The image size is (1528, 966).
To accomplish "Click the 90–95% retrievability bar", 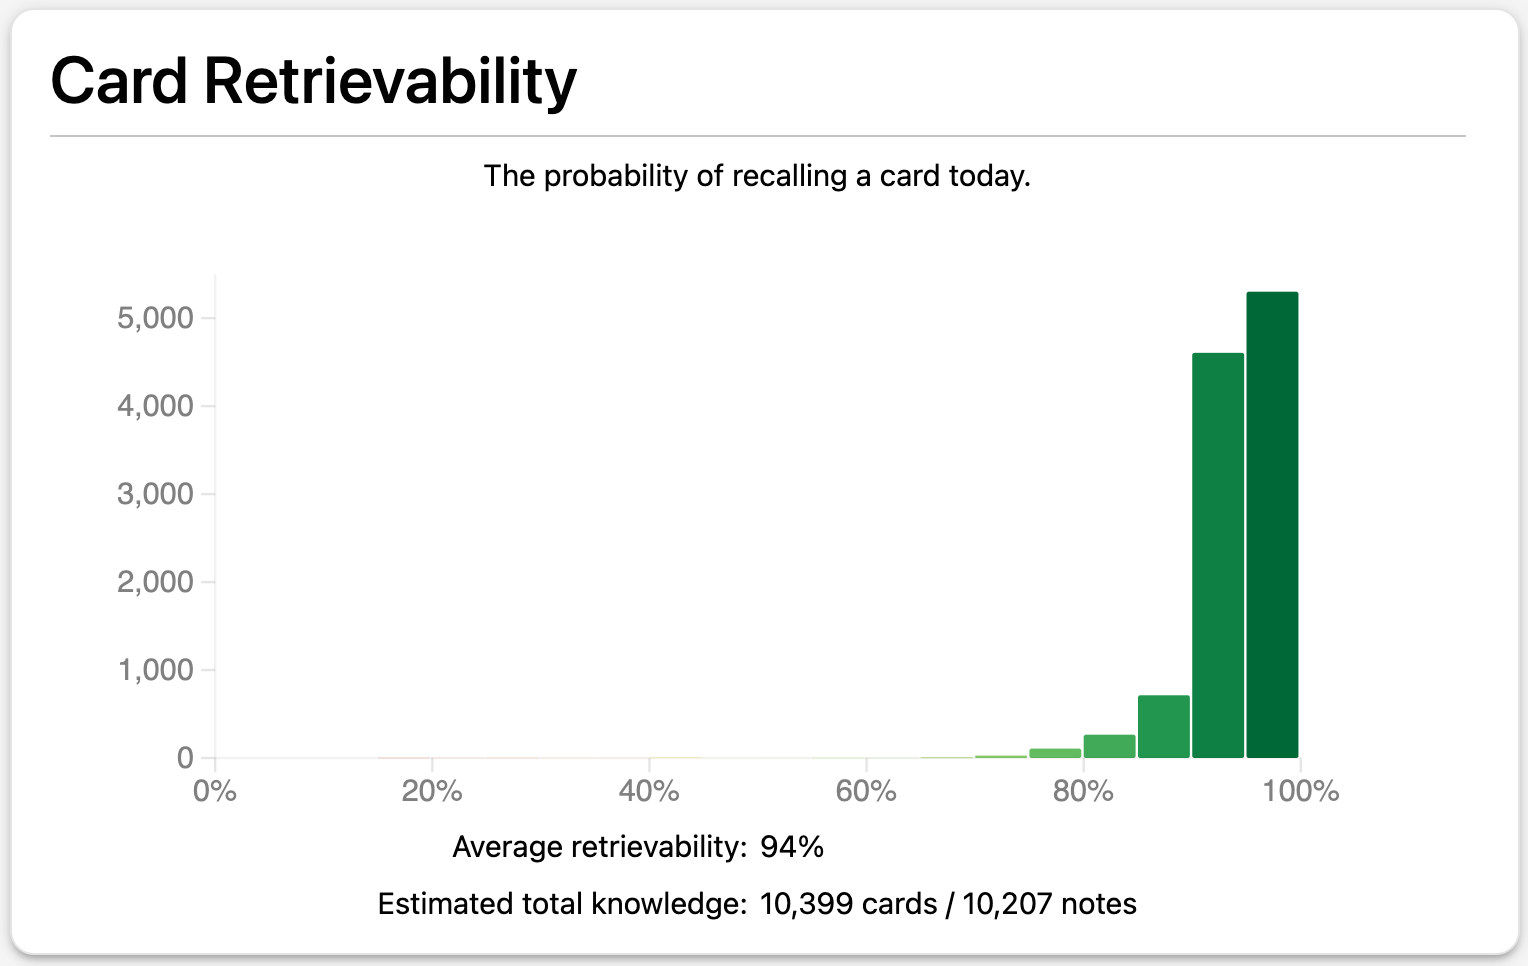I will pos(1218,555).
